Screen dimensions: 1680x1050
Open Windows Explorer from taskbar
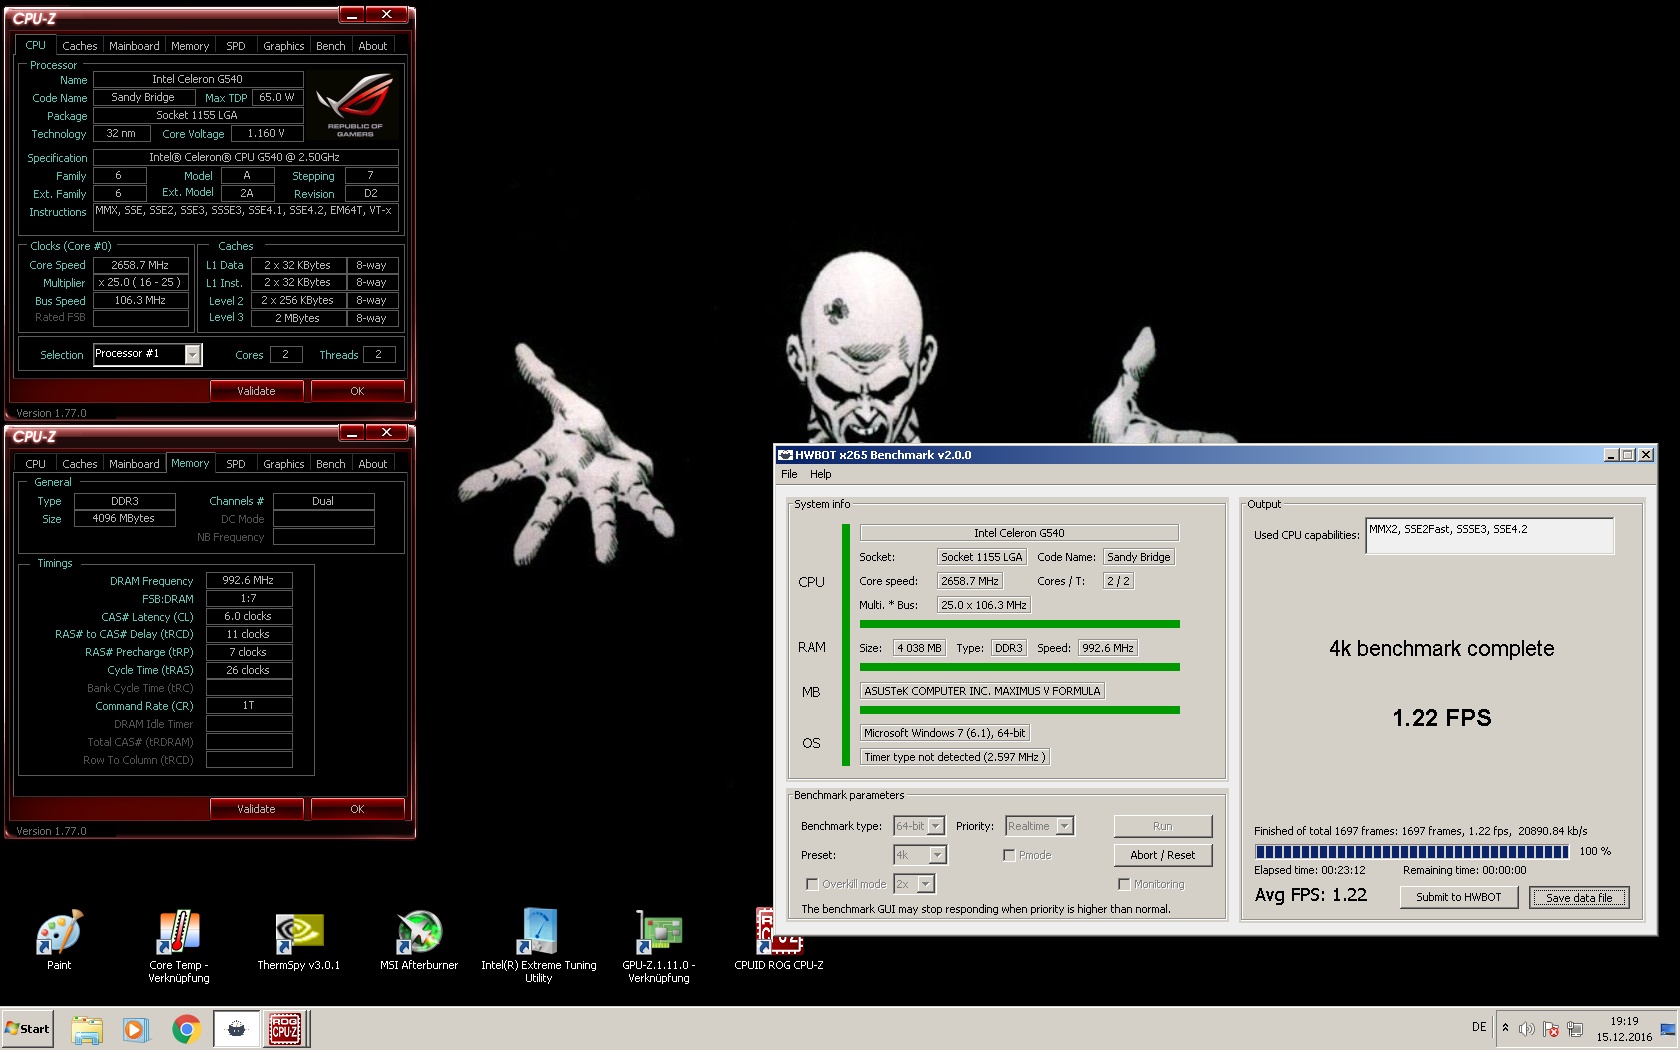tap(87, 1029)
